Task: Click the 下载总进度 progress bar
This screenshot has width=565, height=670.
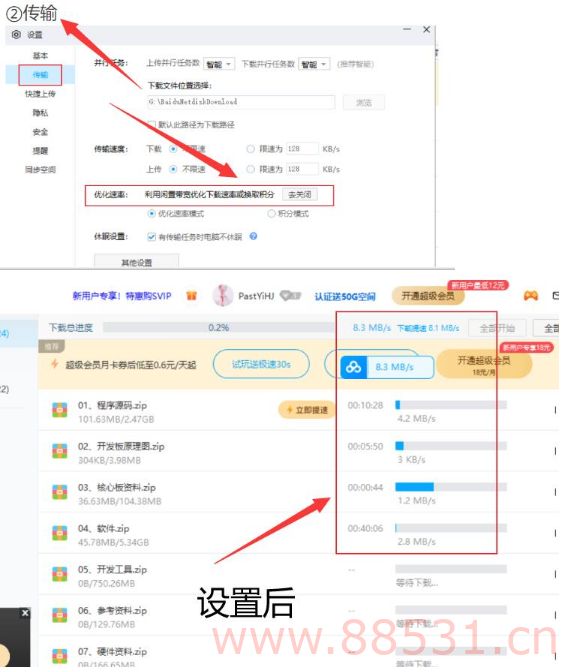Action: 220,327
